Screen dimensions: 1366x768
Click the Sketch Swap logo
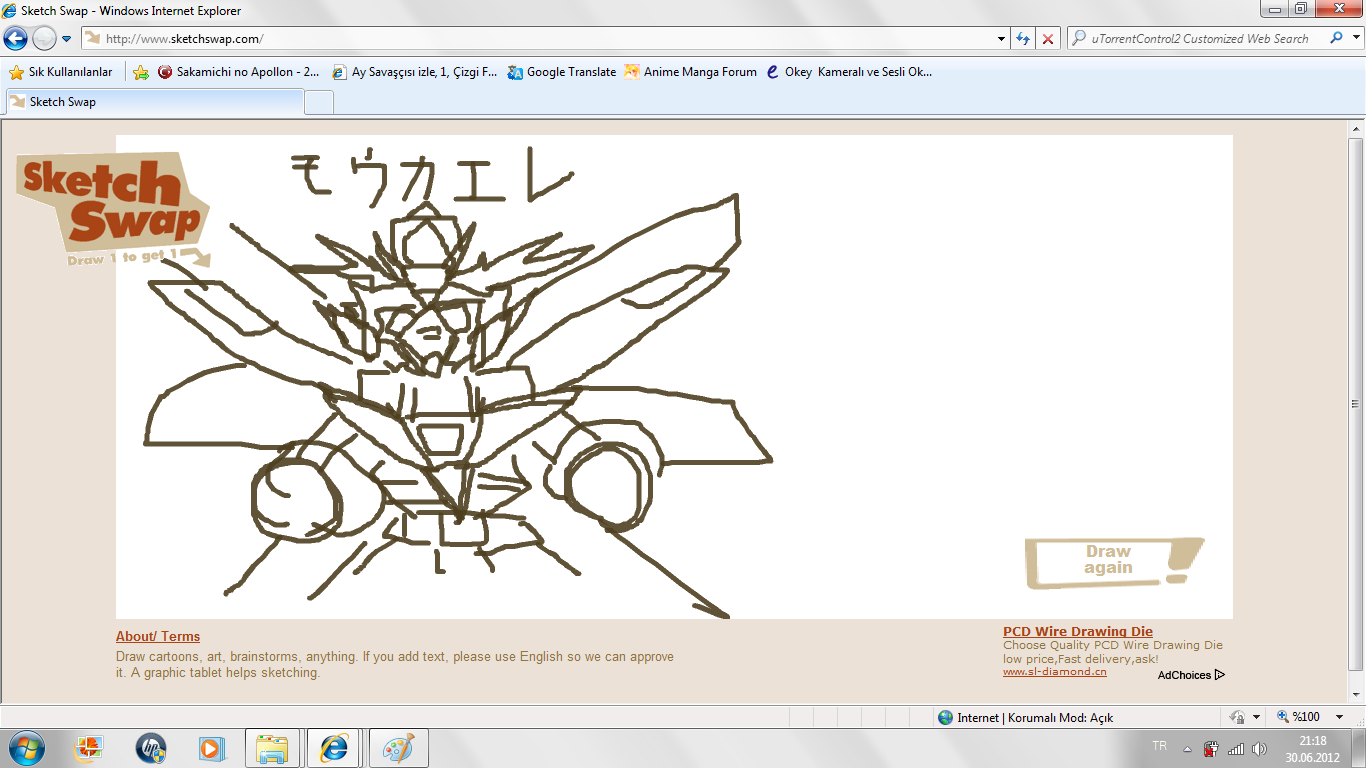113,210
